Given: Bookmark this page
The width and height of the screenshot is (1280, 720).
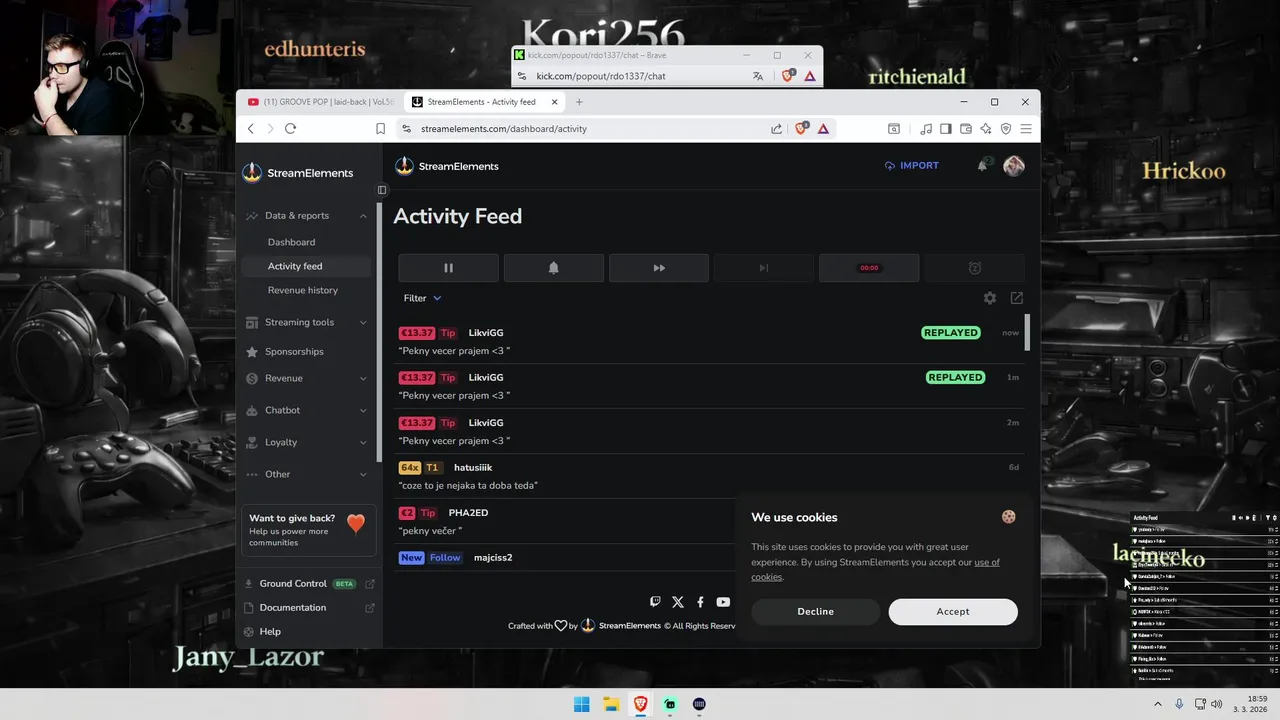Looking at the screenshot, I should coord(381,129).
